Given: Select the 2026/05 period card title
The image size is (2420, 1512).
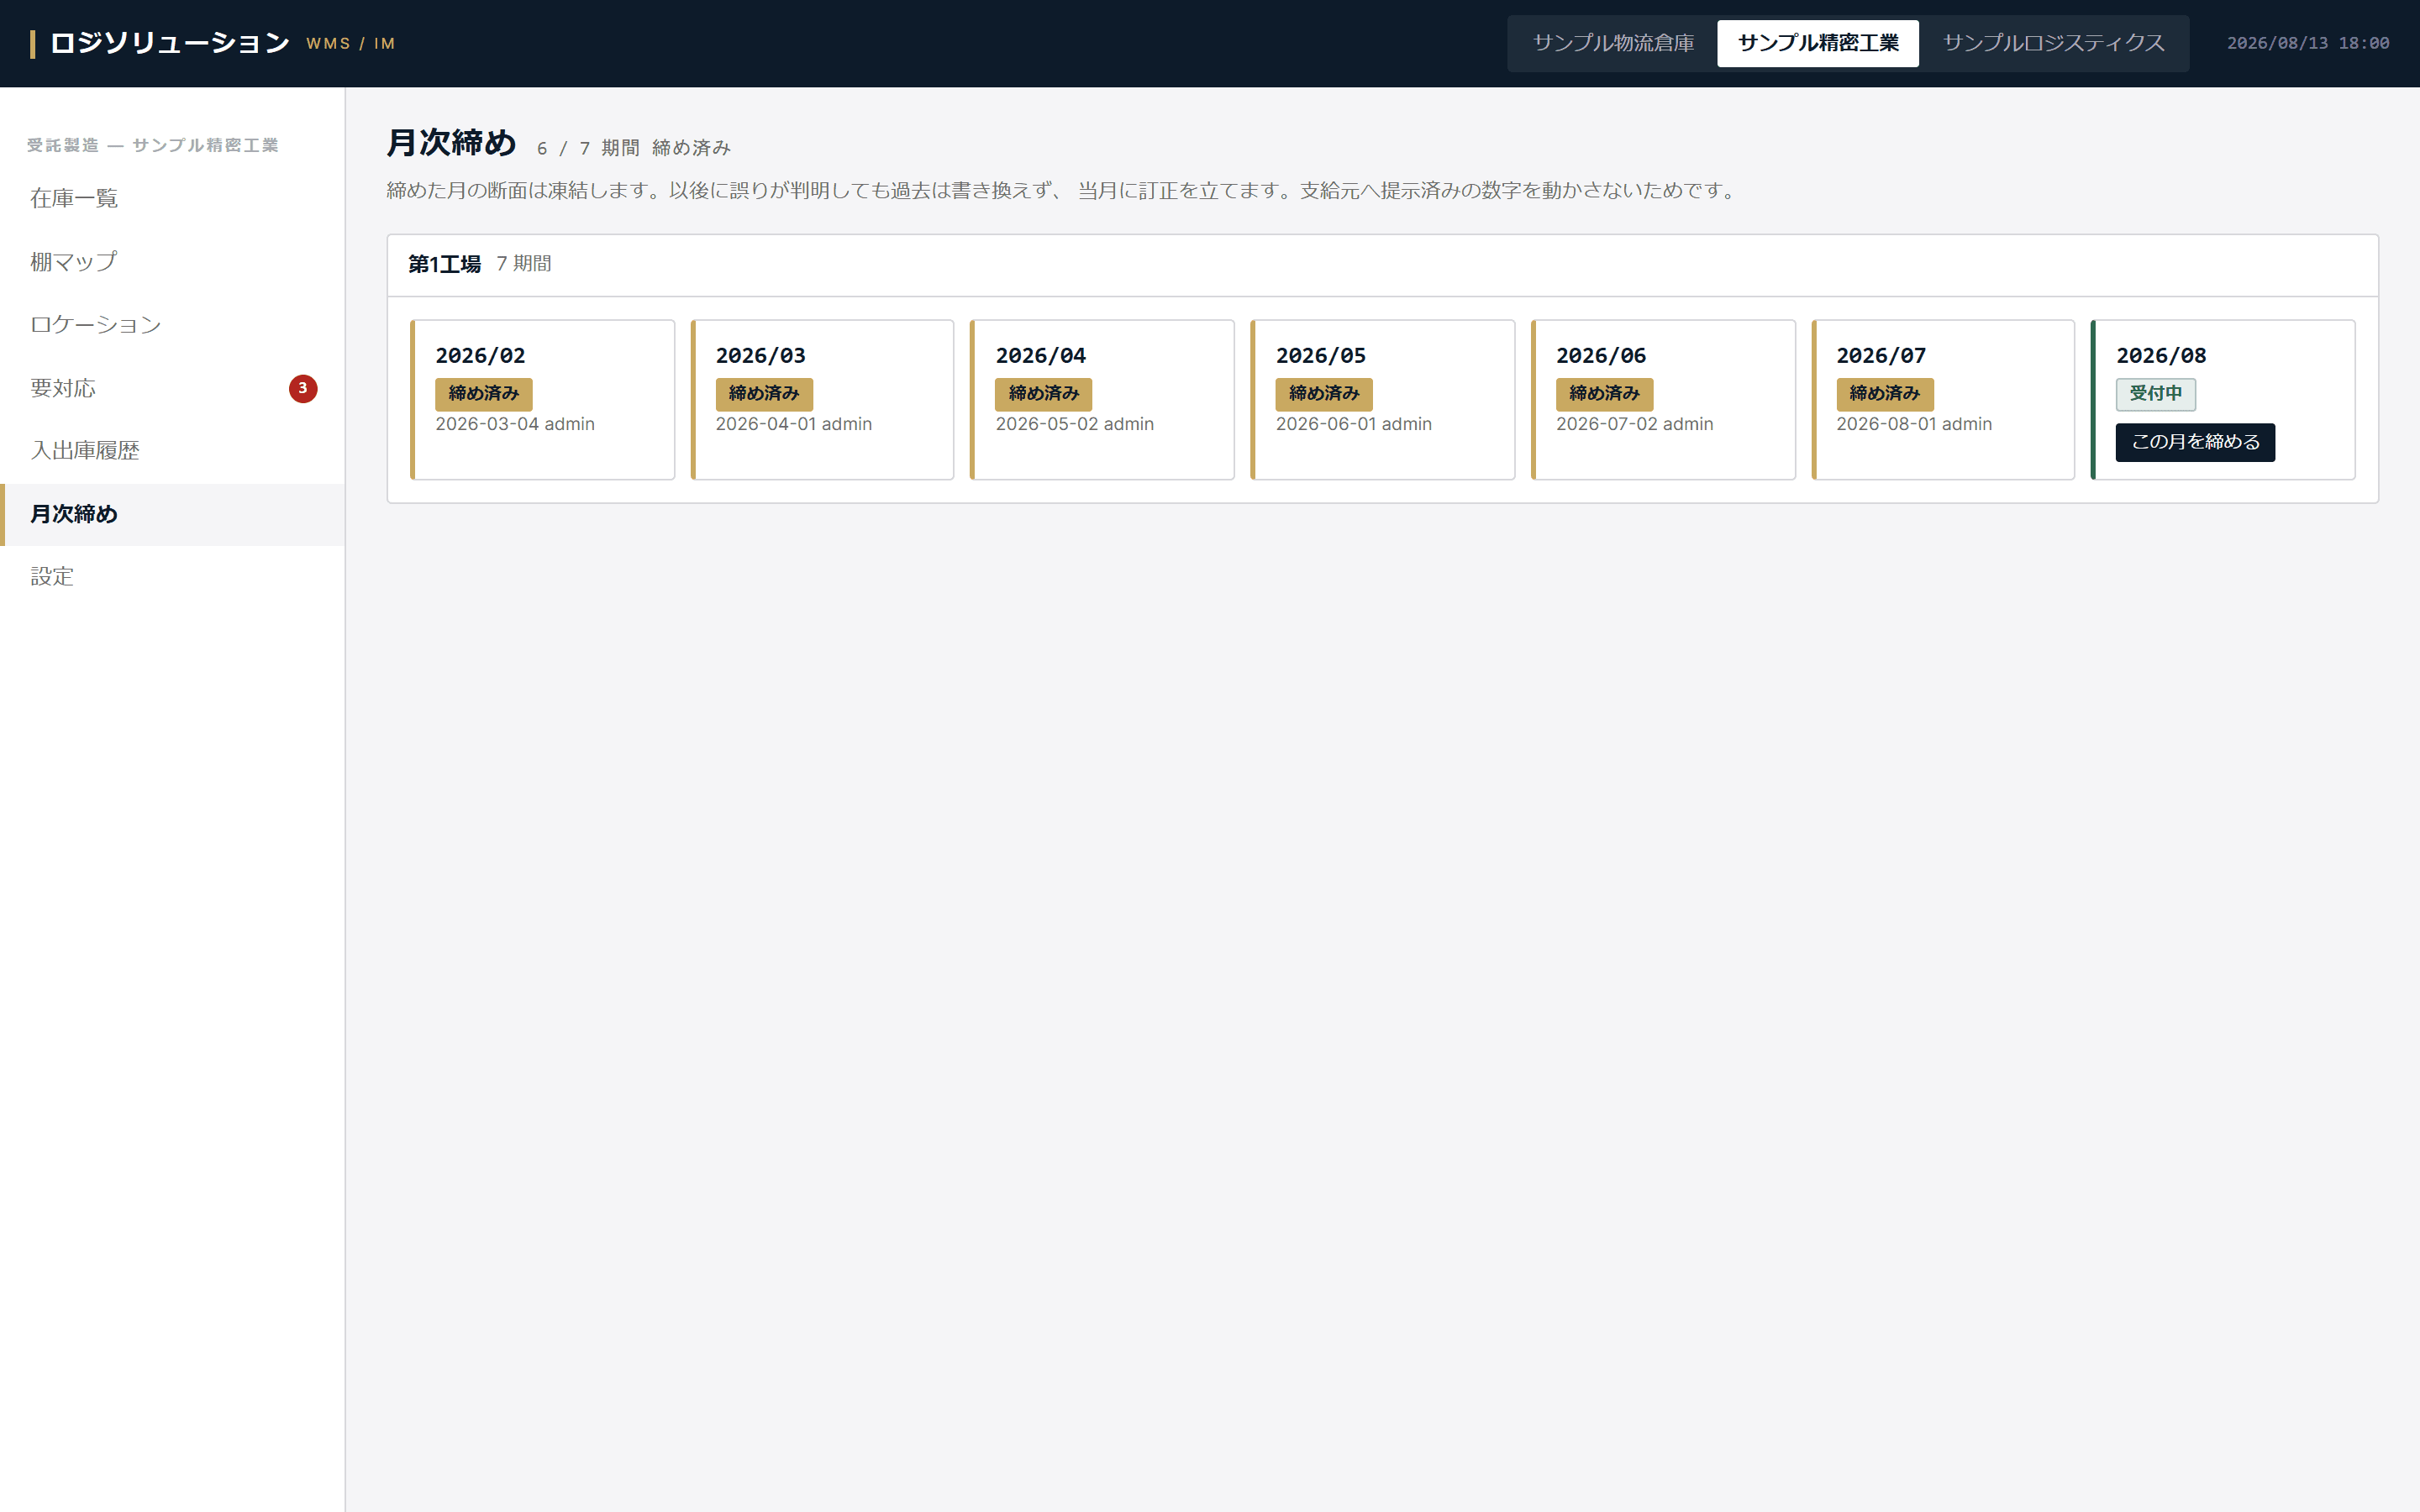Looking at the screenshot, I should tap(1320, 355).
